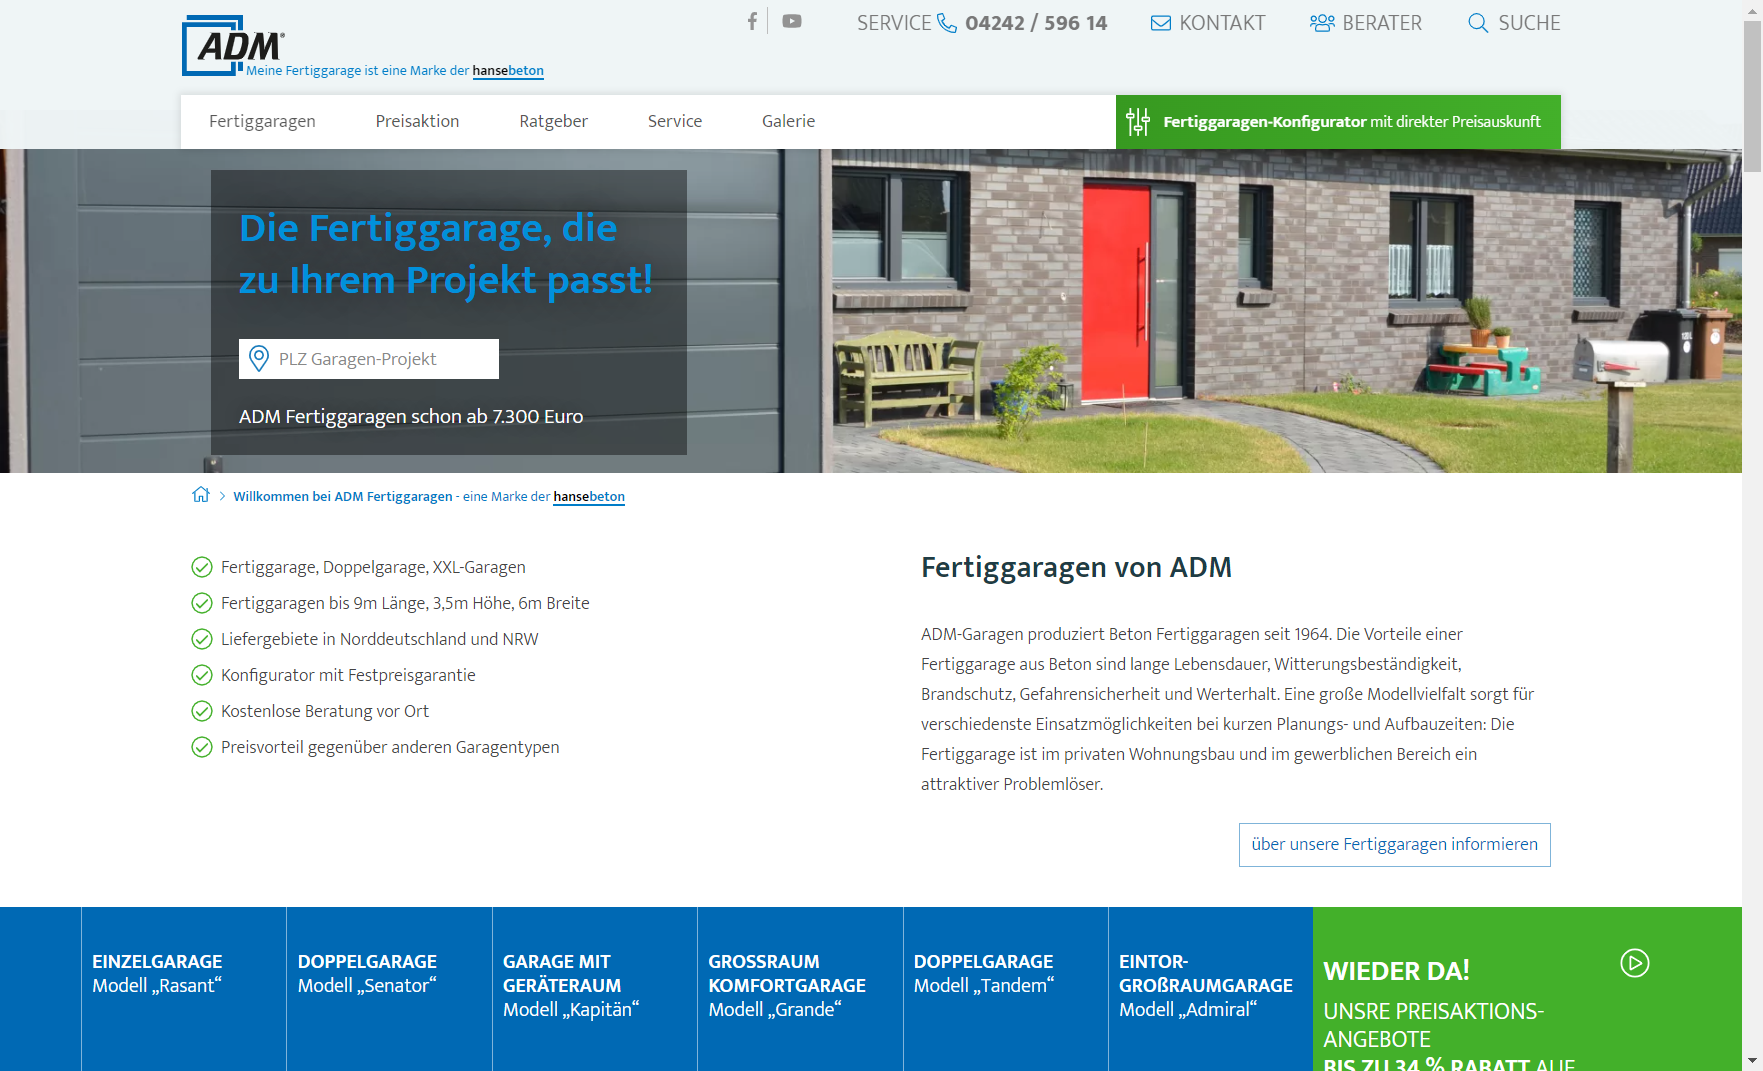
Task: Launch the Fertiggaragen-Konfigurator
Action: (x=1338, y=122)
